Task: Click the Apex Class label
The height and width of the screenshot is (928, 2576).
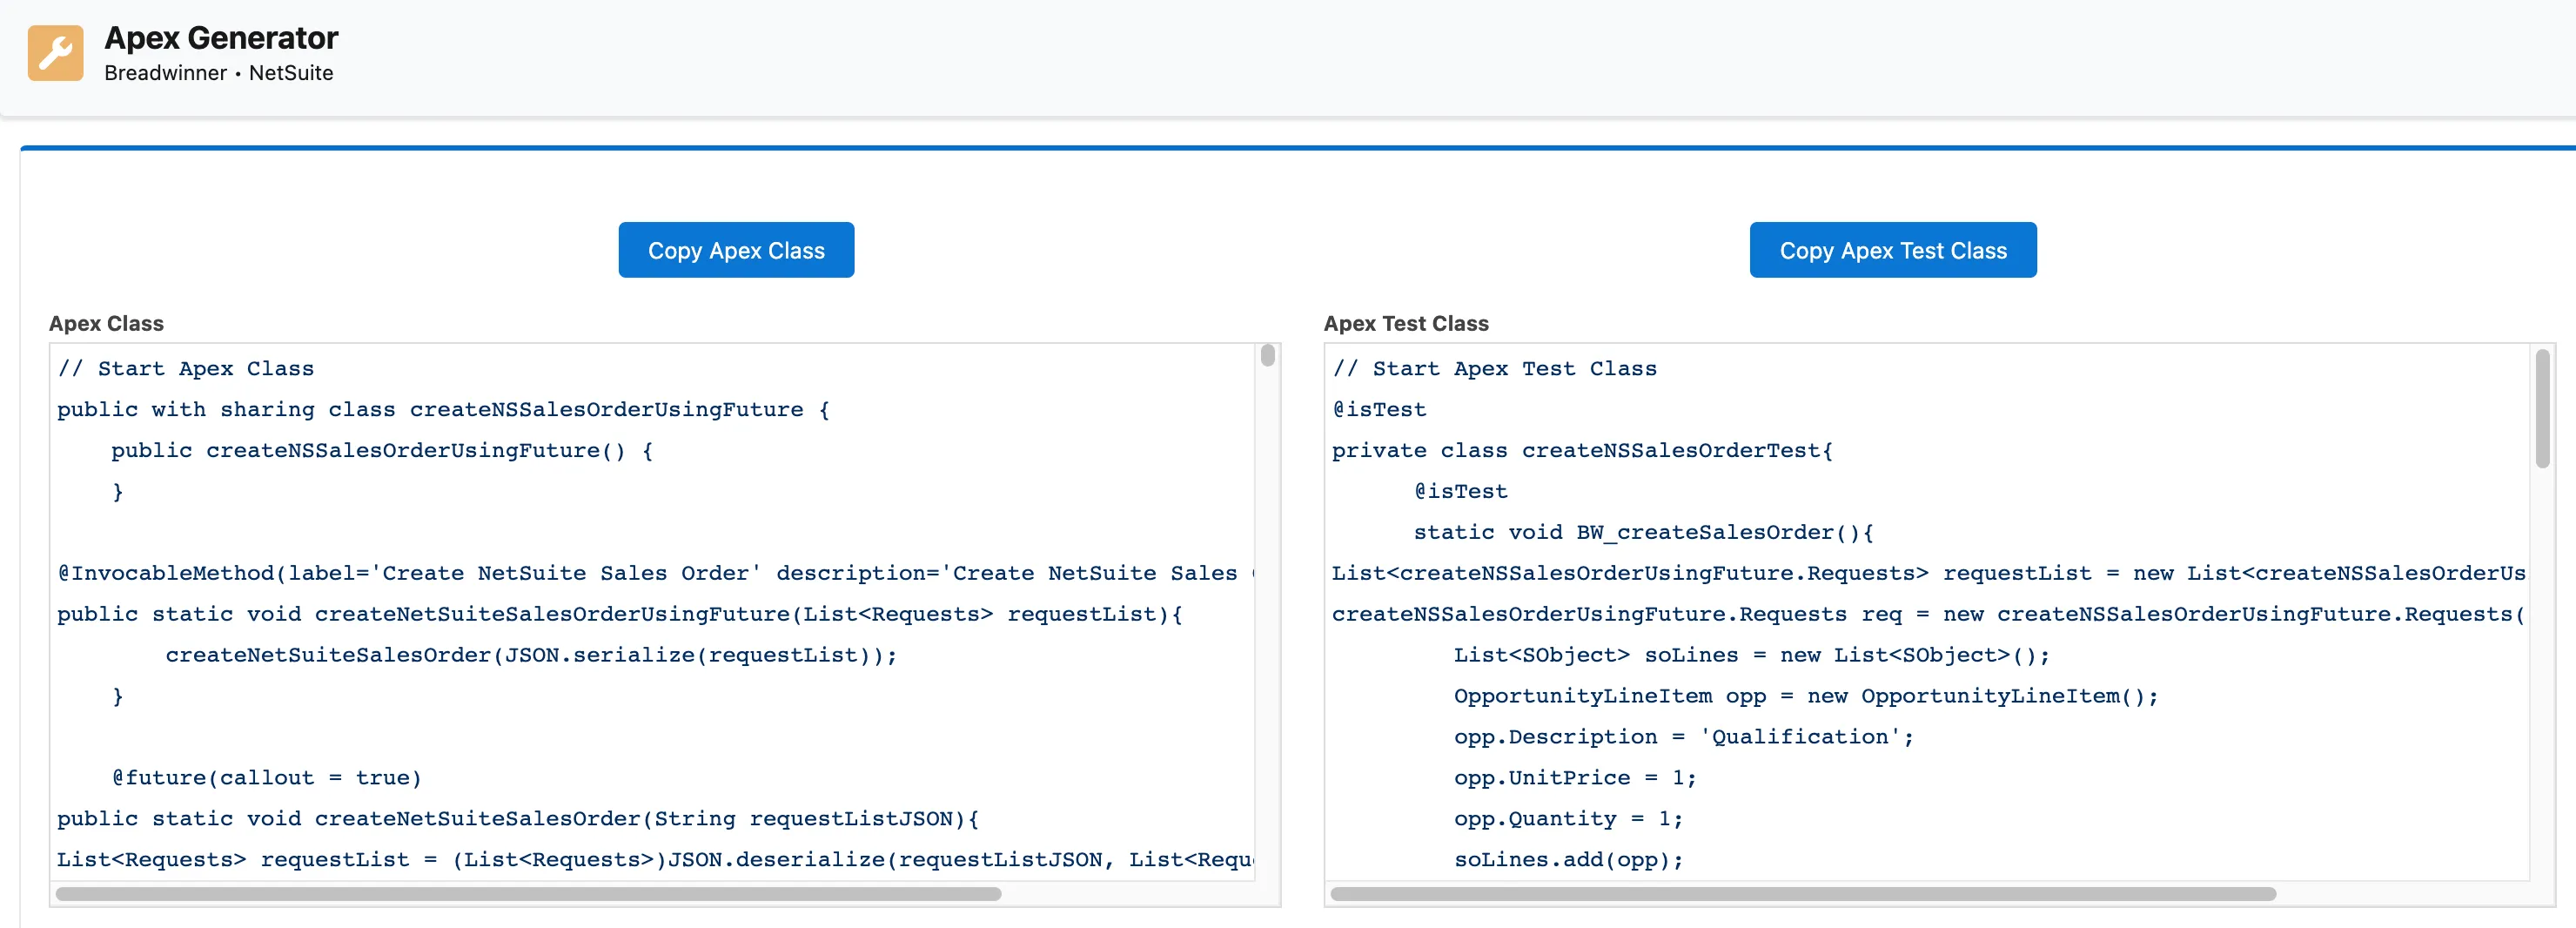Action: tap(106, 323)
